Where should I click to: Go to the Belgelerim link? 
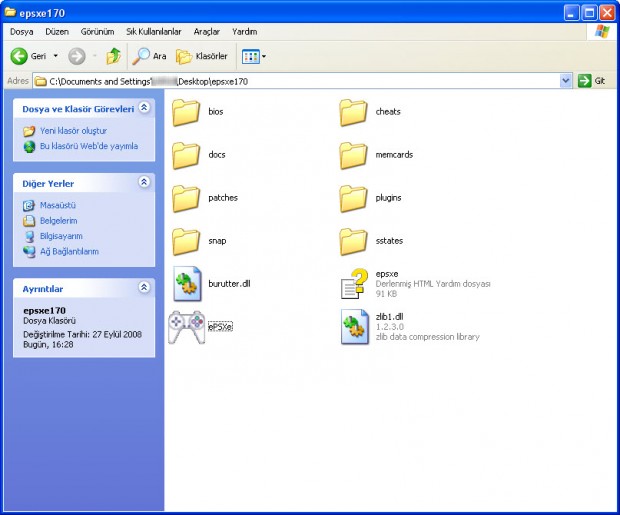pyautogui.click(x=59, y=221)
